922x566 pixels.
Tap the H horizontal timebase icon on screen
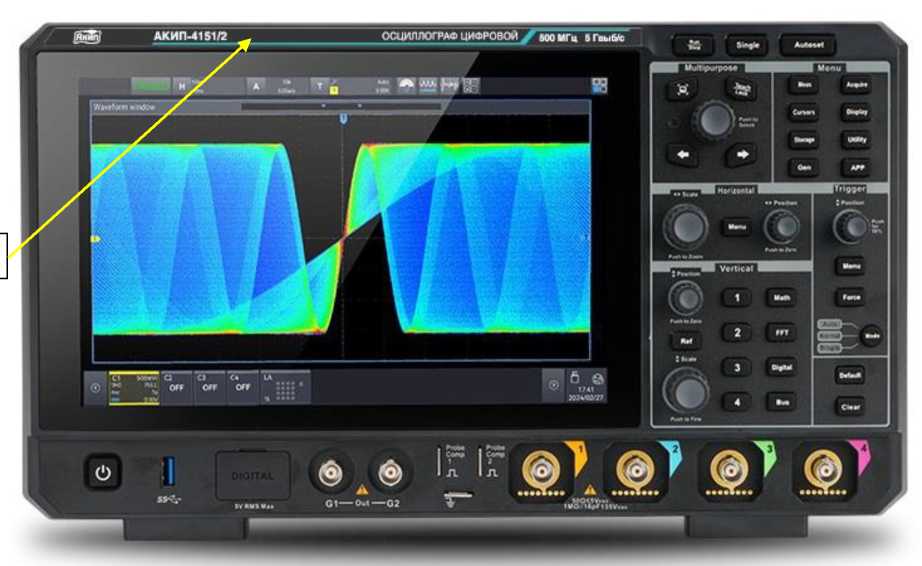(182, 87)
